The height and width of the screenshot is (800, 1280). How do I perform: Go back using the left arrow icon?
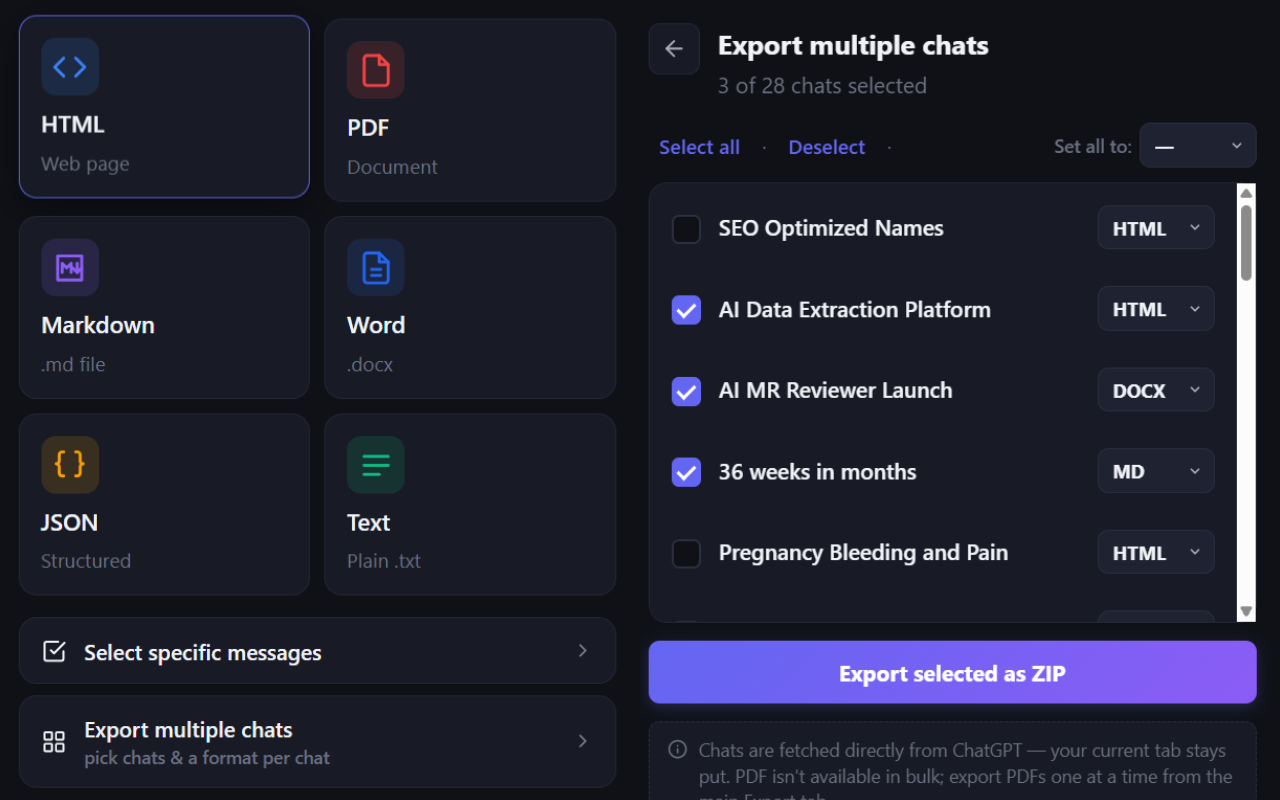coord(674,49)
